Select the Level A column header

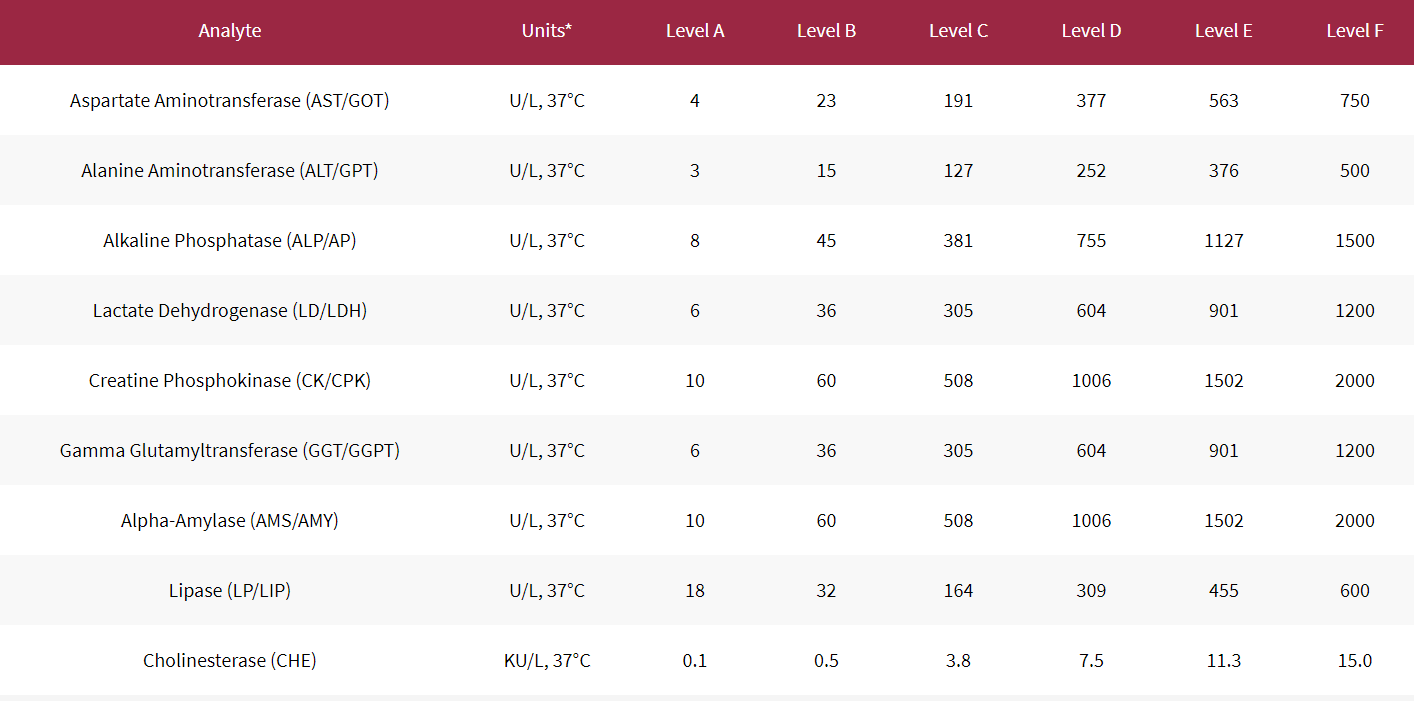[695, 31]
